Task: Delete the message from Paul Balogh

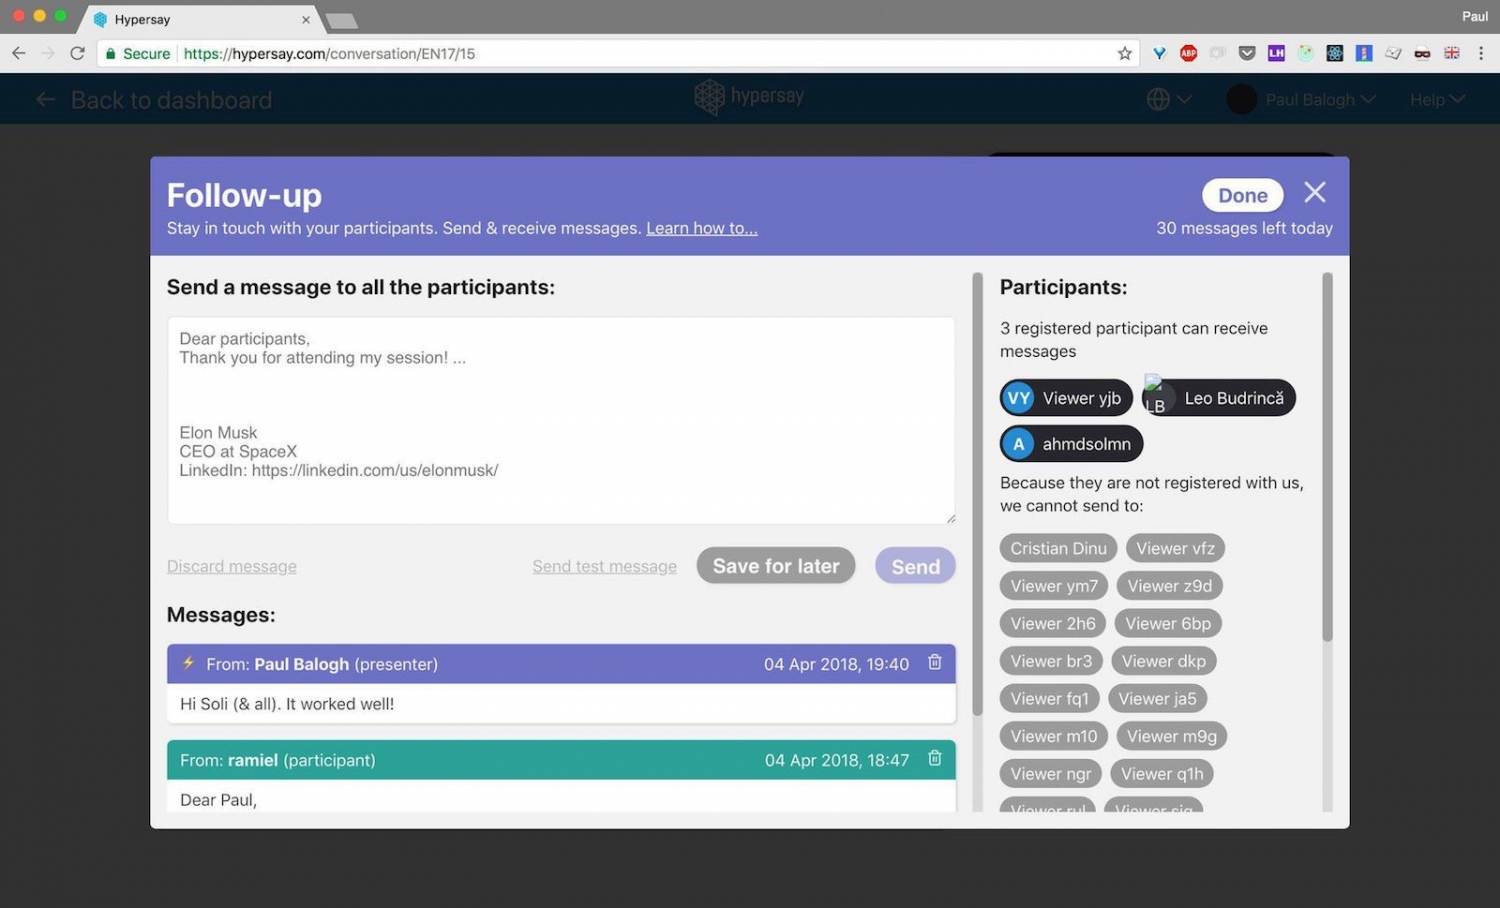Action: (934, 663)
